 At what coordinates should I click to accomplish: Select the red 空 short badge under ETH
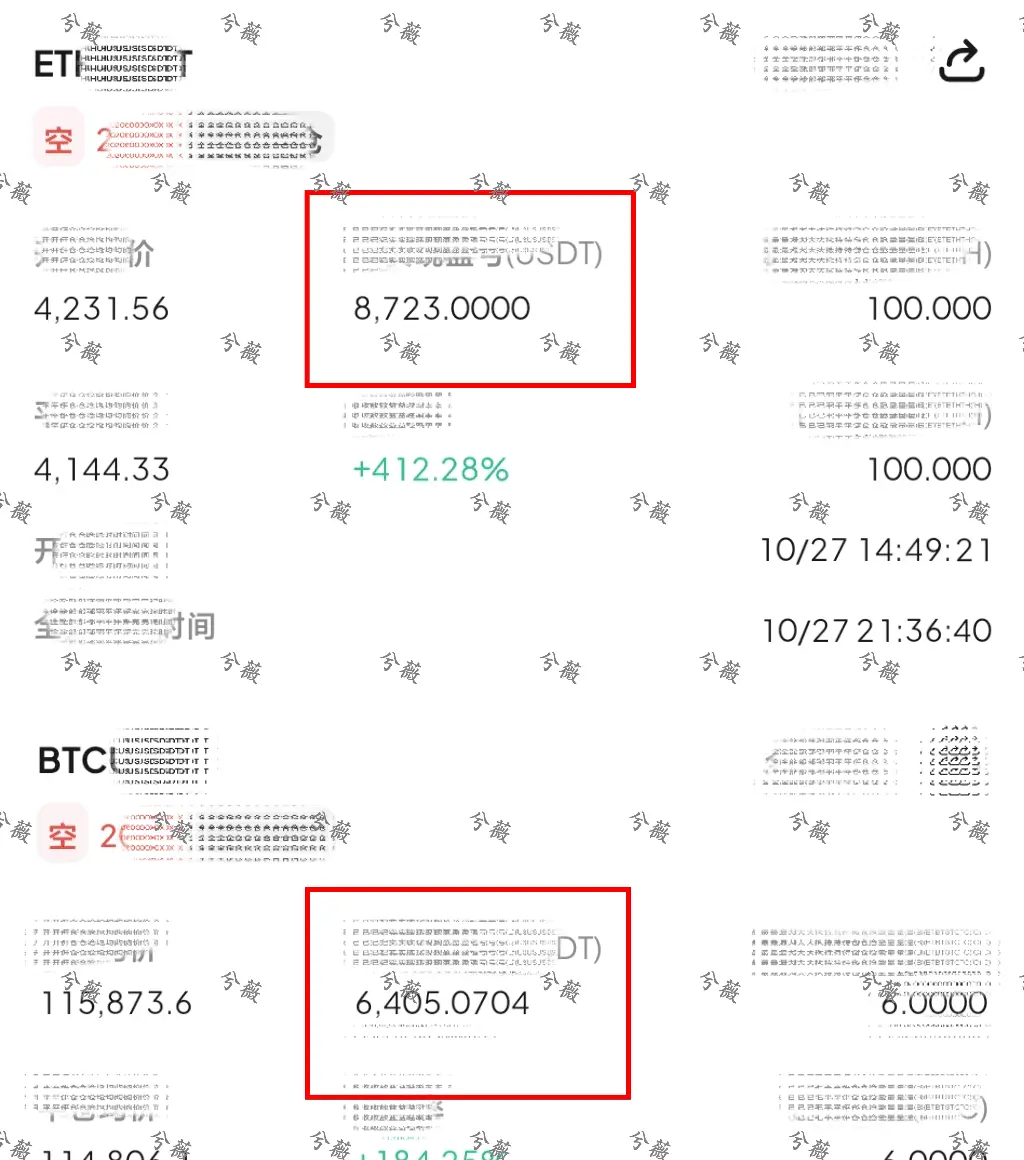[x=58, y=139]
